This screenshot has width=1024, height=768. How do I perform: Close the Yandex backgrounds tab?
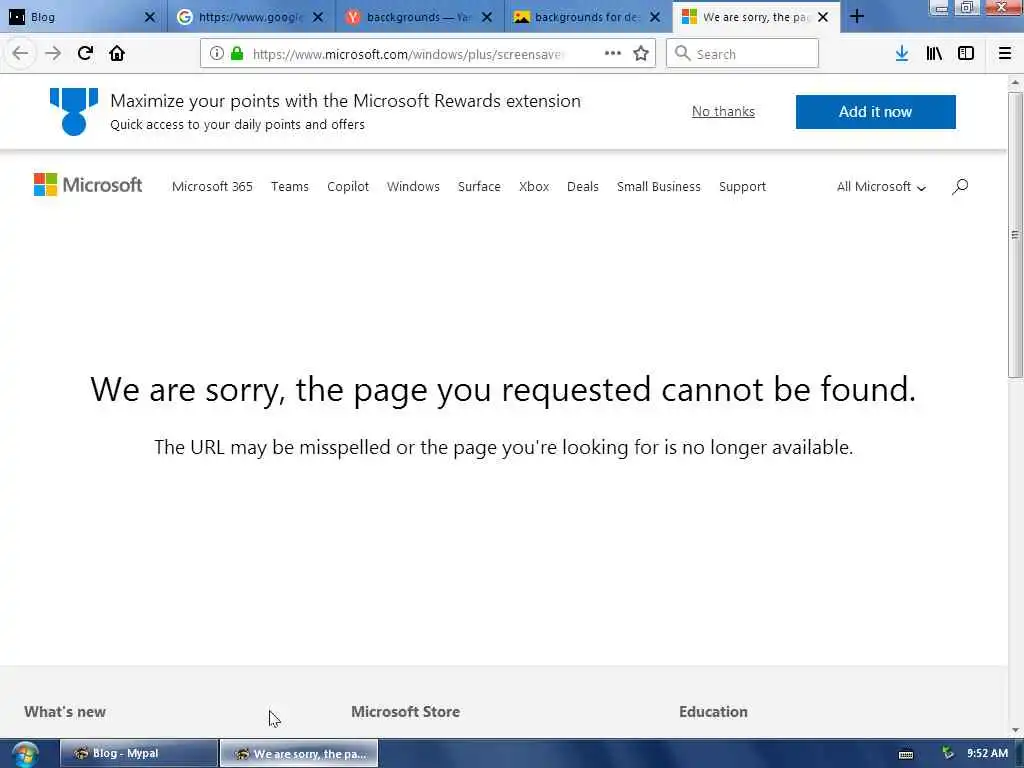(487, 17)
